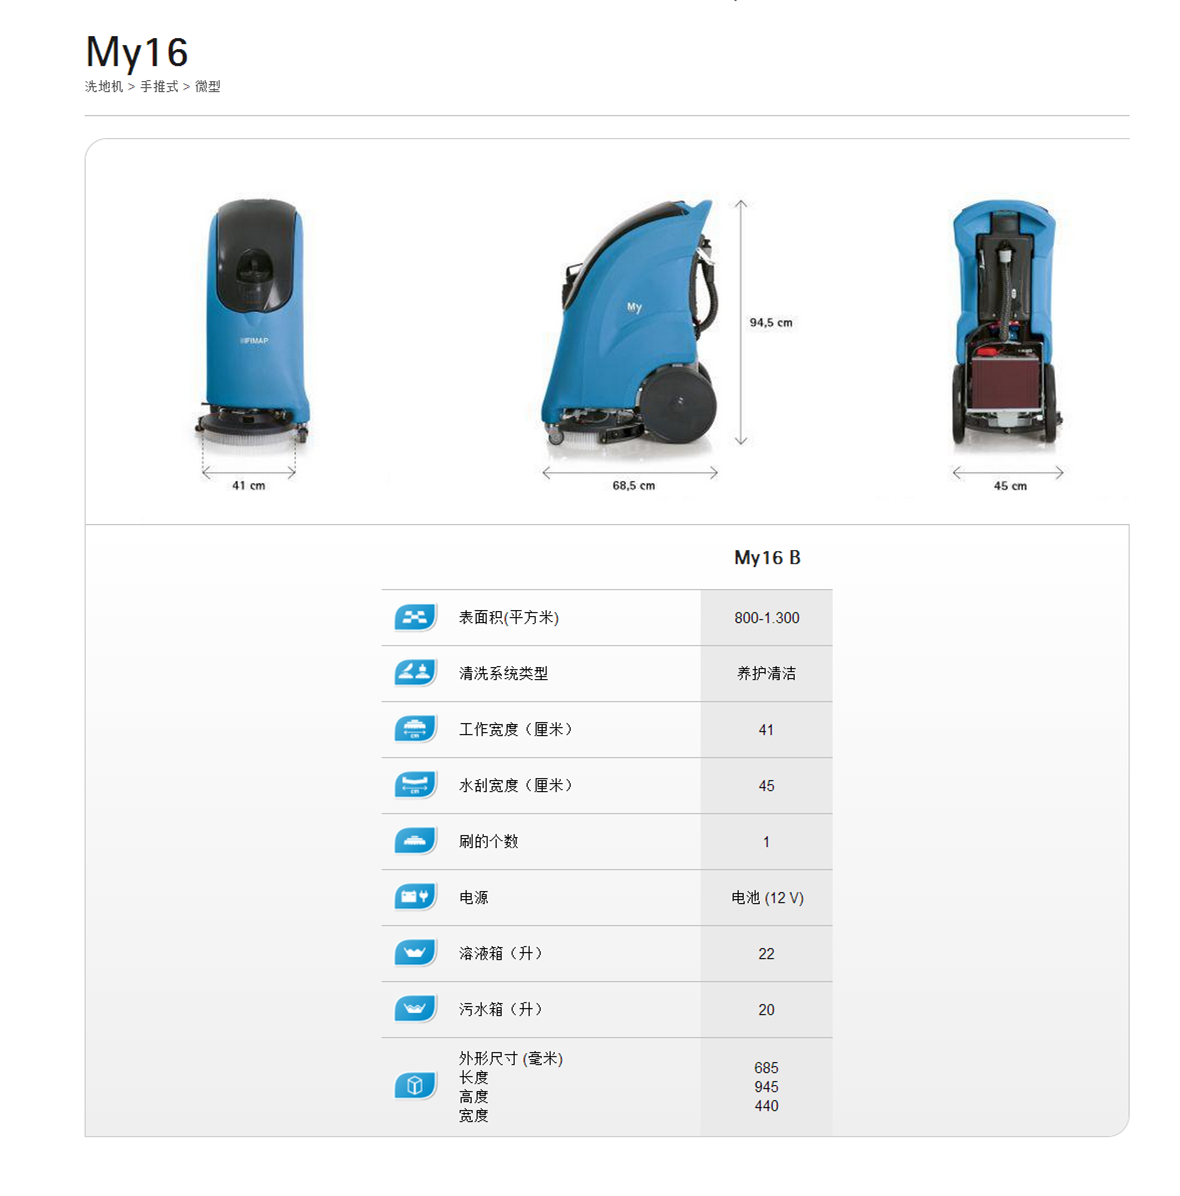Click the 宽度 dimension label
This screenshot has height=1196, width=1180.
pyautogui.click(x=474, y=1116)
